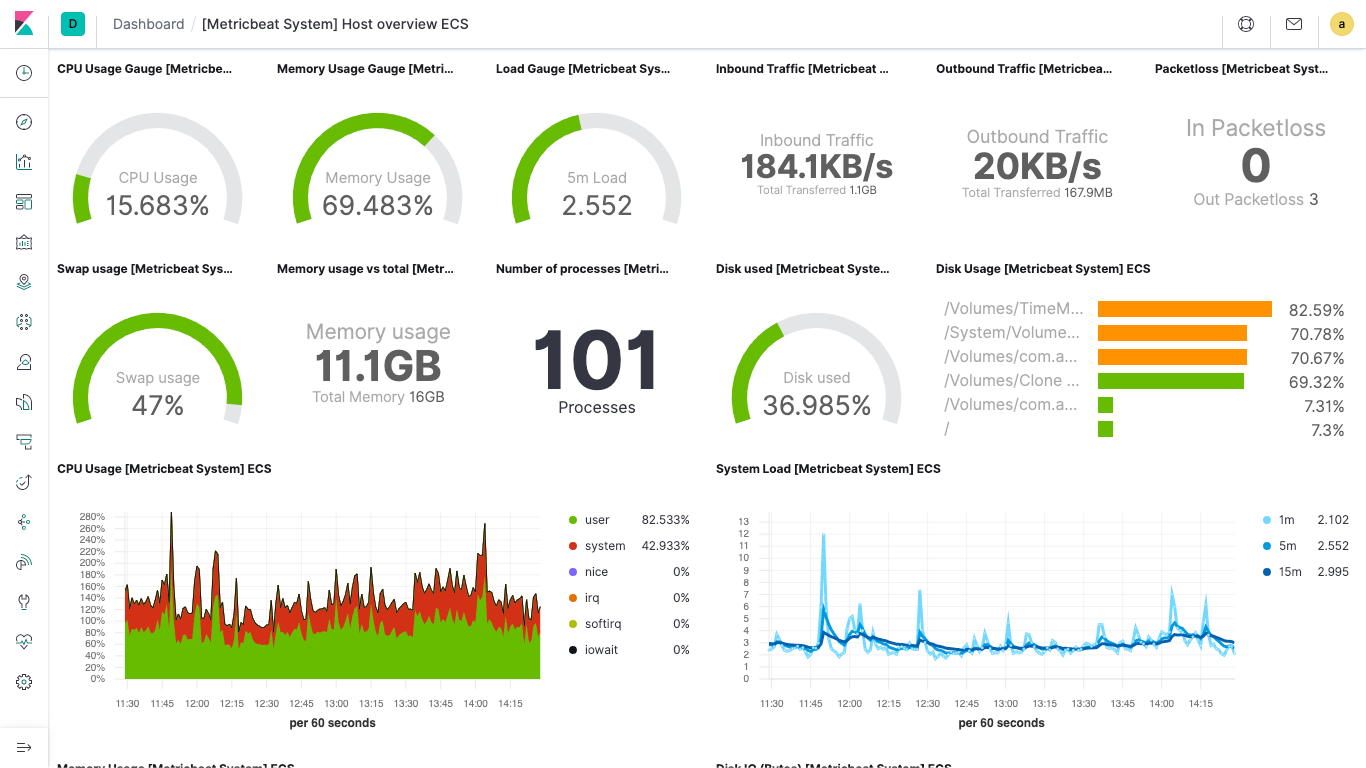
Task: Click the 69.483% Memory Usage gauge value
Action: click(x=378, y=206)
